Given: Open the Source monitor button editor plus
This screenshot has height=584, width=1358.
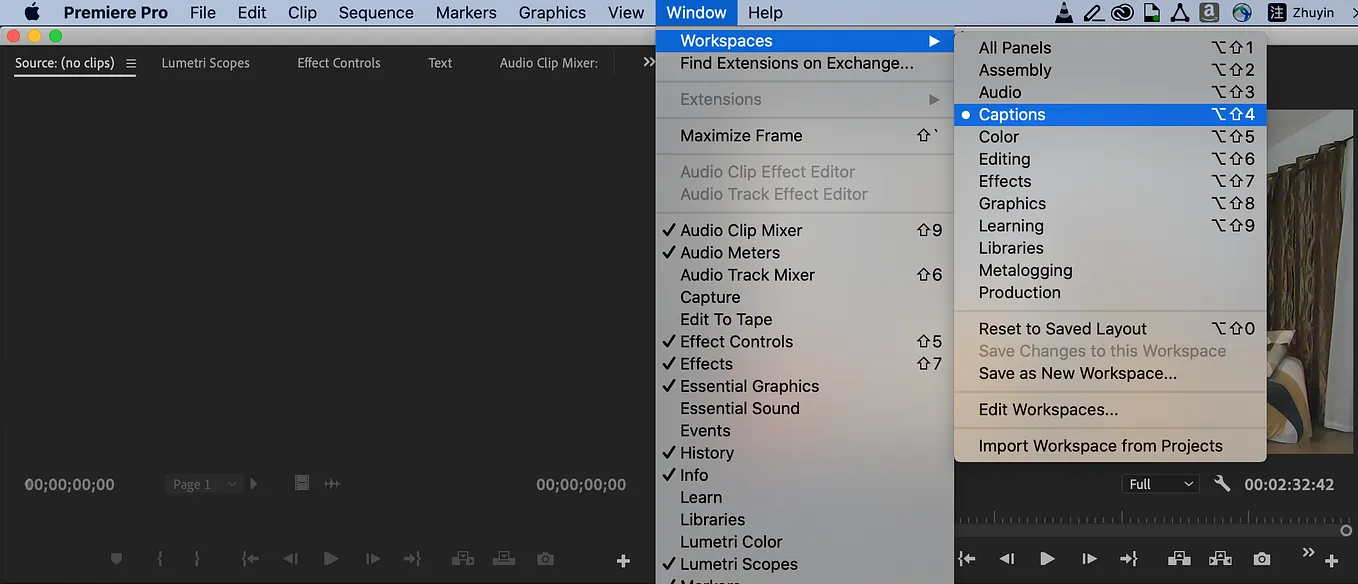Looking at the screenshot, I should point(623,561).
